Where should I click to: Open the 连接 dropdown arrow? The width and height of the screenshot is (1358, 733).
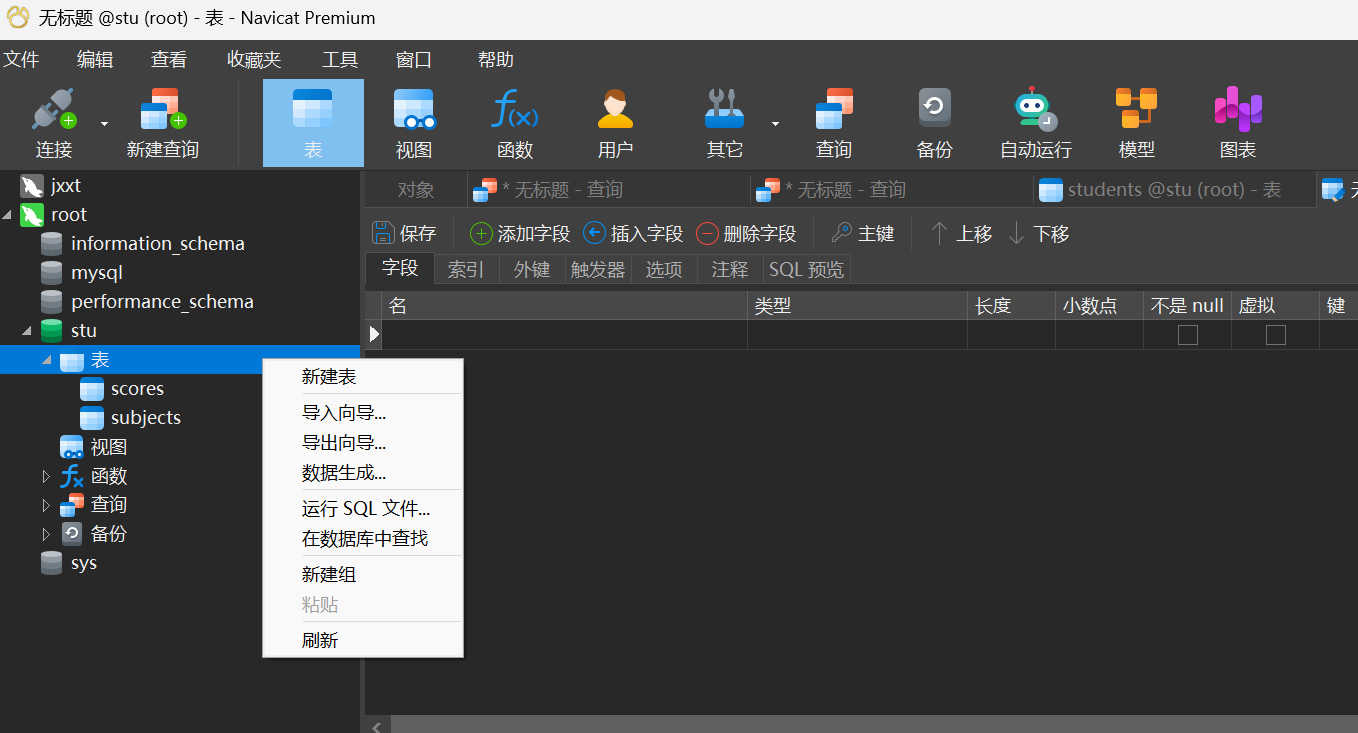pyautogui.click(x=104, y=123)
